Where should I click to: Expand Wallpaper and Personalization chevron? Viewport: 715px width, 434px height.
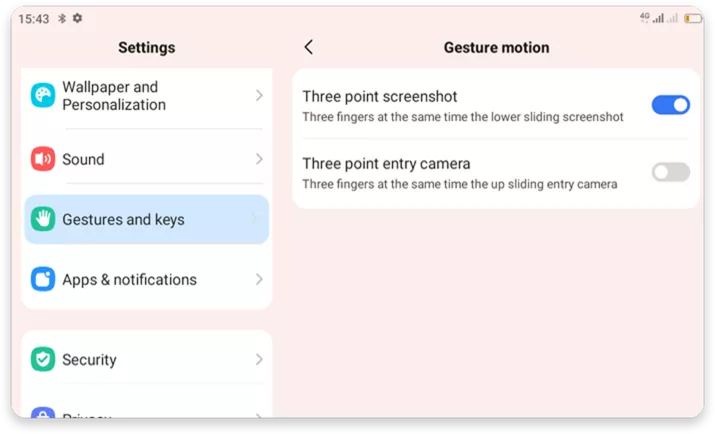pos(259,96)
